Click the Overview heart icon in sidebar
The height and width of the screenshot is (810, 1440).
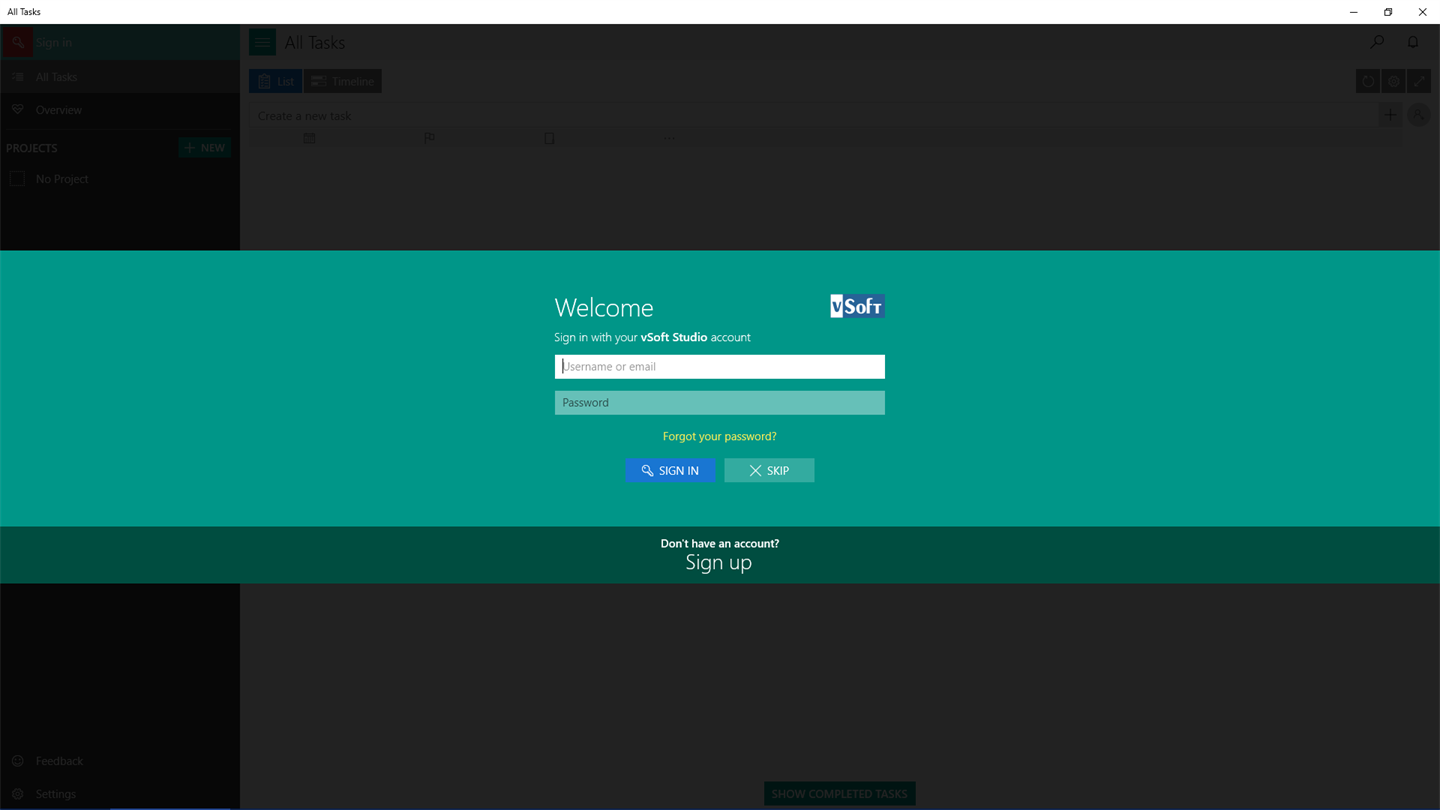pyautogui.click(x=18, y=110)
